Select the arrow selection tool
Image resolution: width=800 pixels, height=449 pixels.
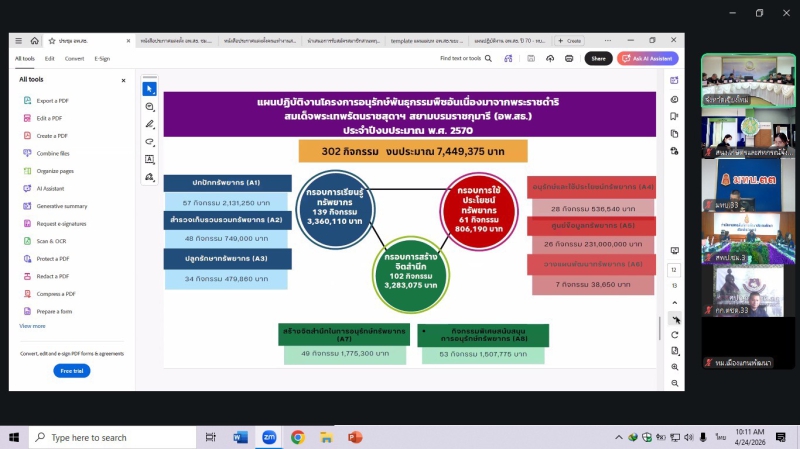coord(150,89)
